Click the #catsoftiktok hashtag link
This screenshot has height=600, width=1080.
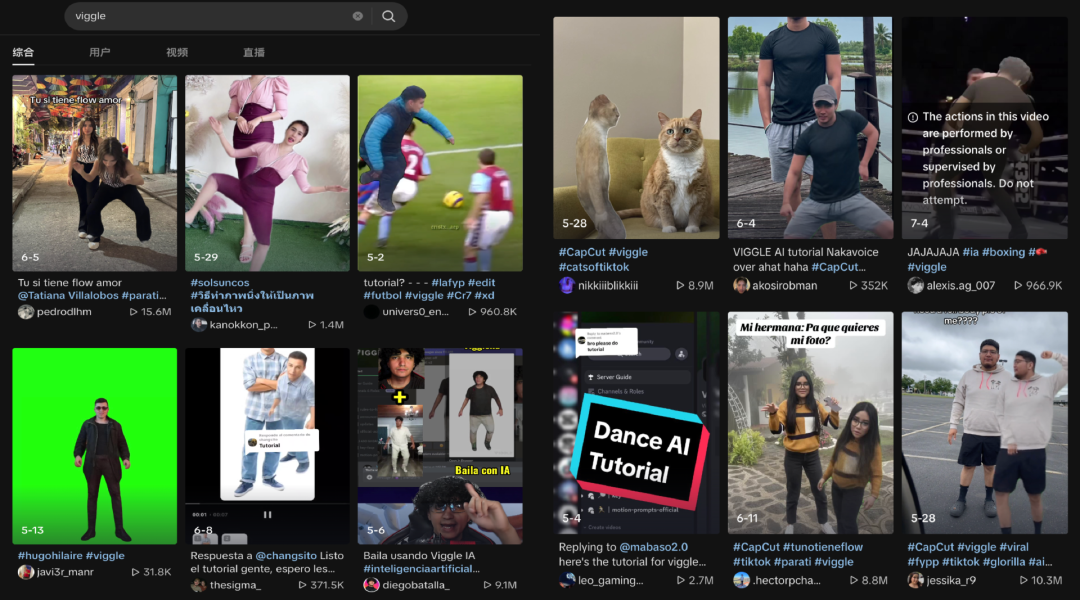coord(594,267)
